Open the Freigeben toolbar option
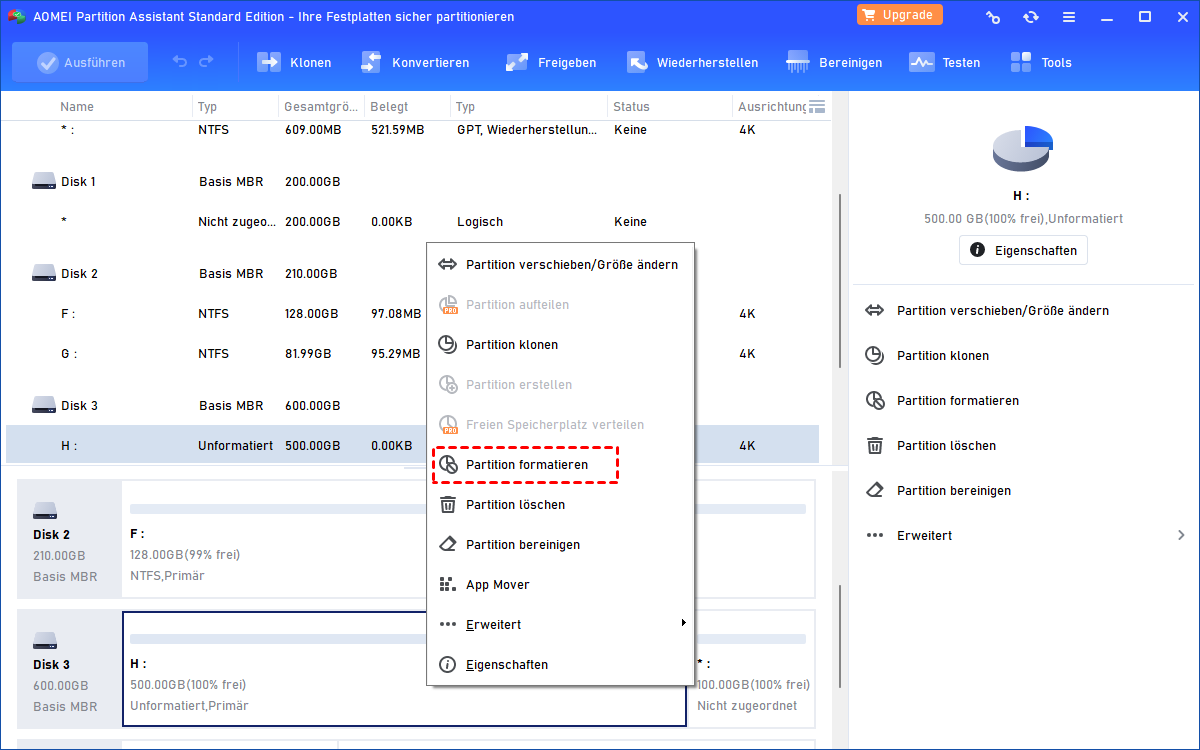This screenshot has height=750, width=1200. tap(550, 62)
